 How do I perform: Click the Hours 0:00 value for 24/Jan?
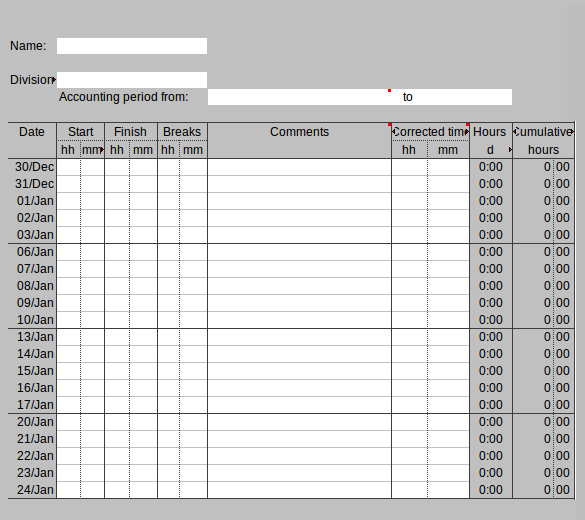[x=491, y=490]
